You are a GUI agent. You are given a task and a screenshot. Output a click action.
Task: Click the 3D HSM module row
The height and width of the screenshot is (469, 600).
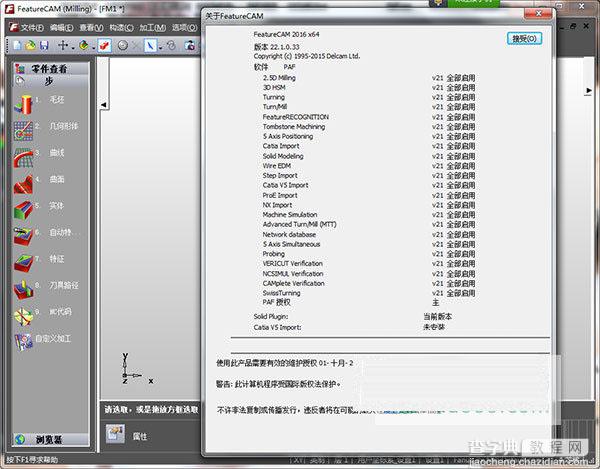point(369,87)
